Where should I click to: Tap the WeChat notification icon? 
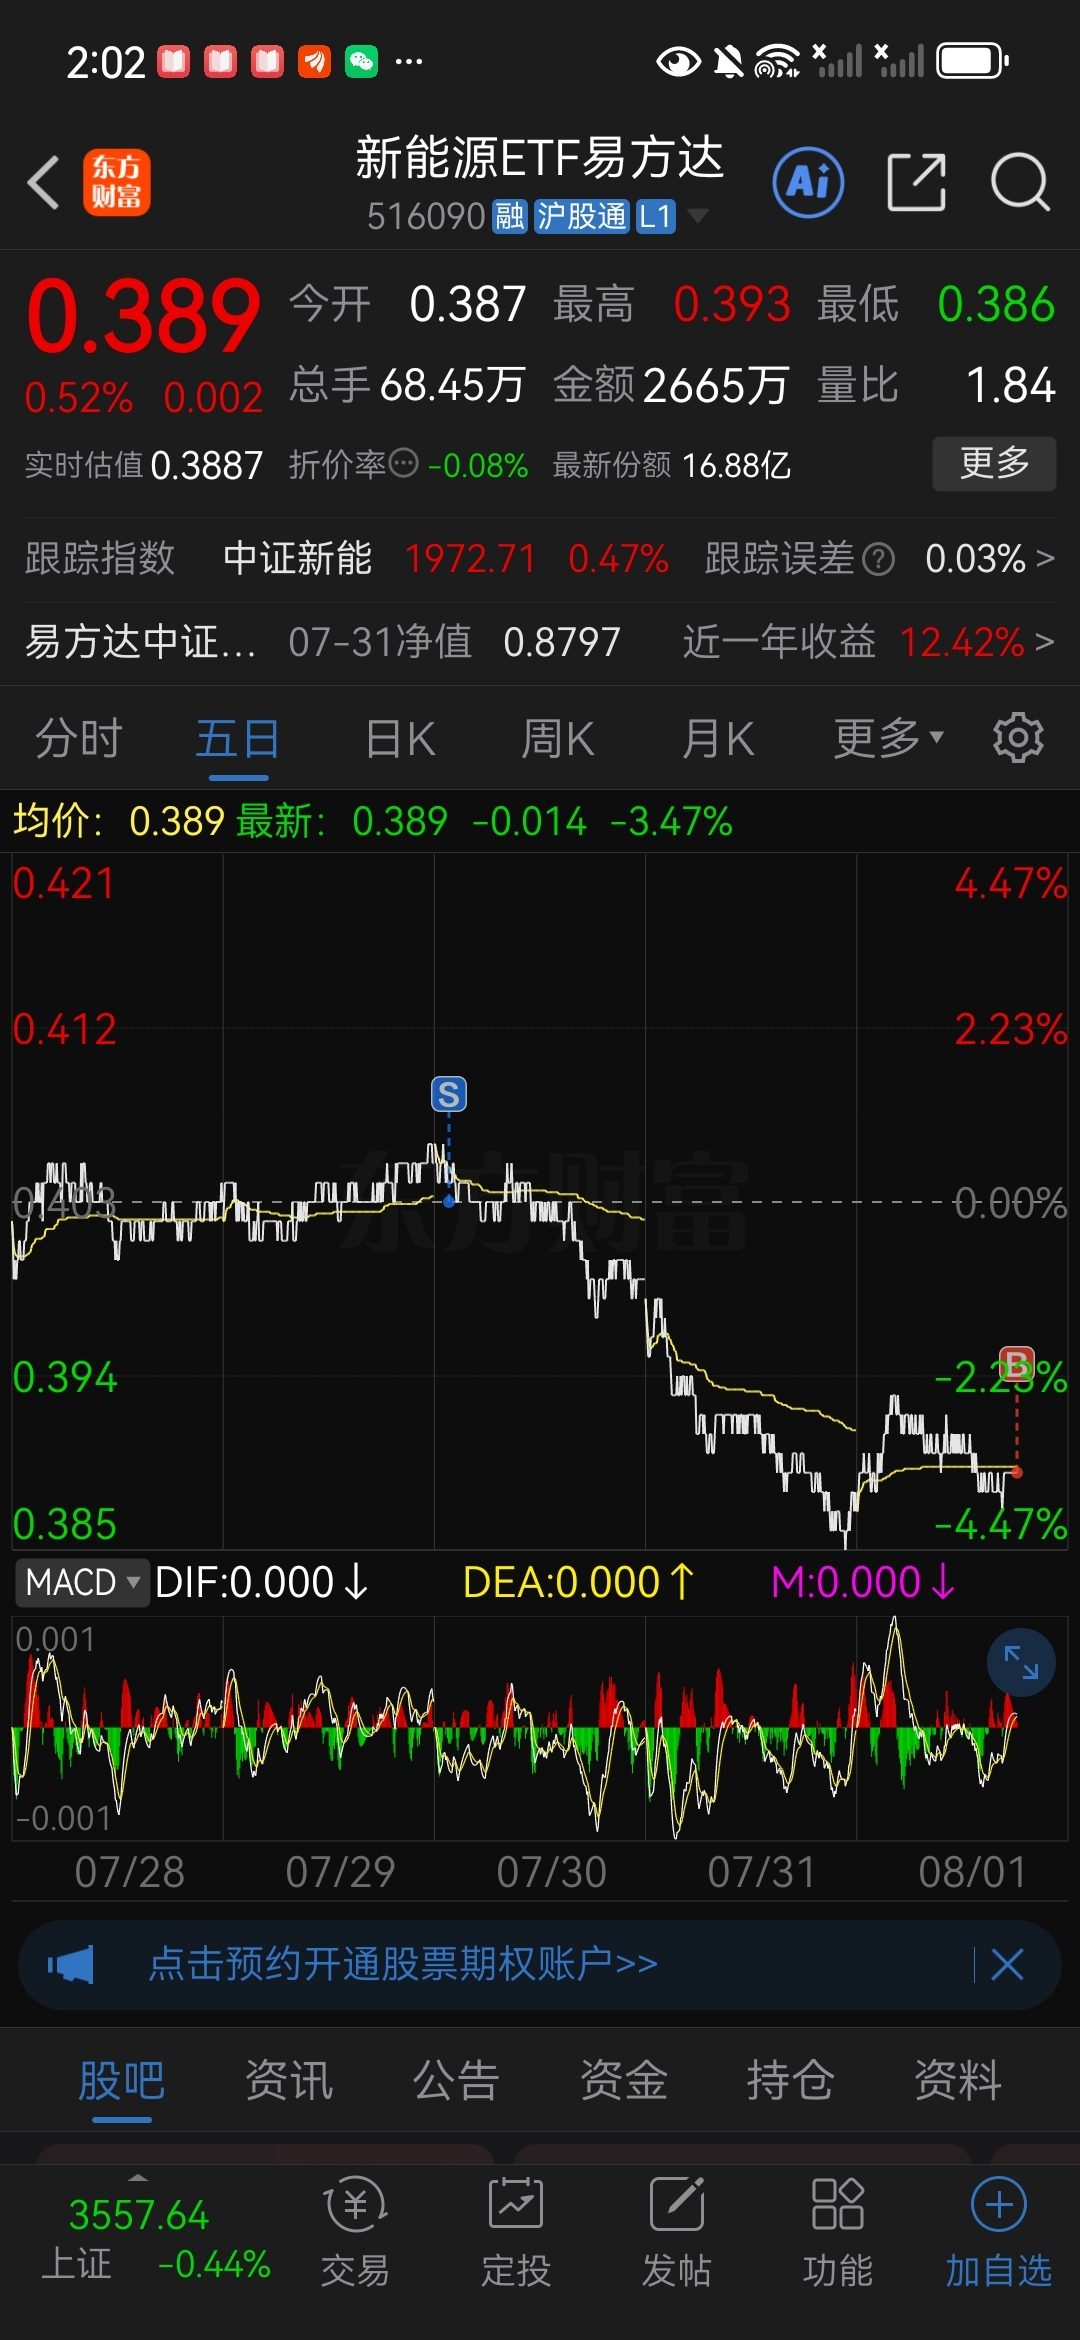[362, 62]
